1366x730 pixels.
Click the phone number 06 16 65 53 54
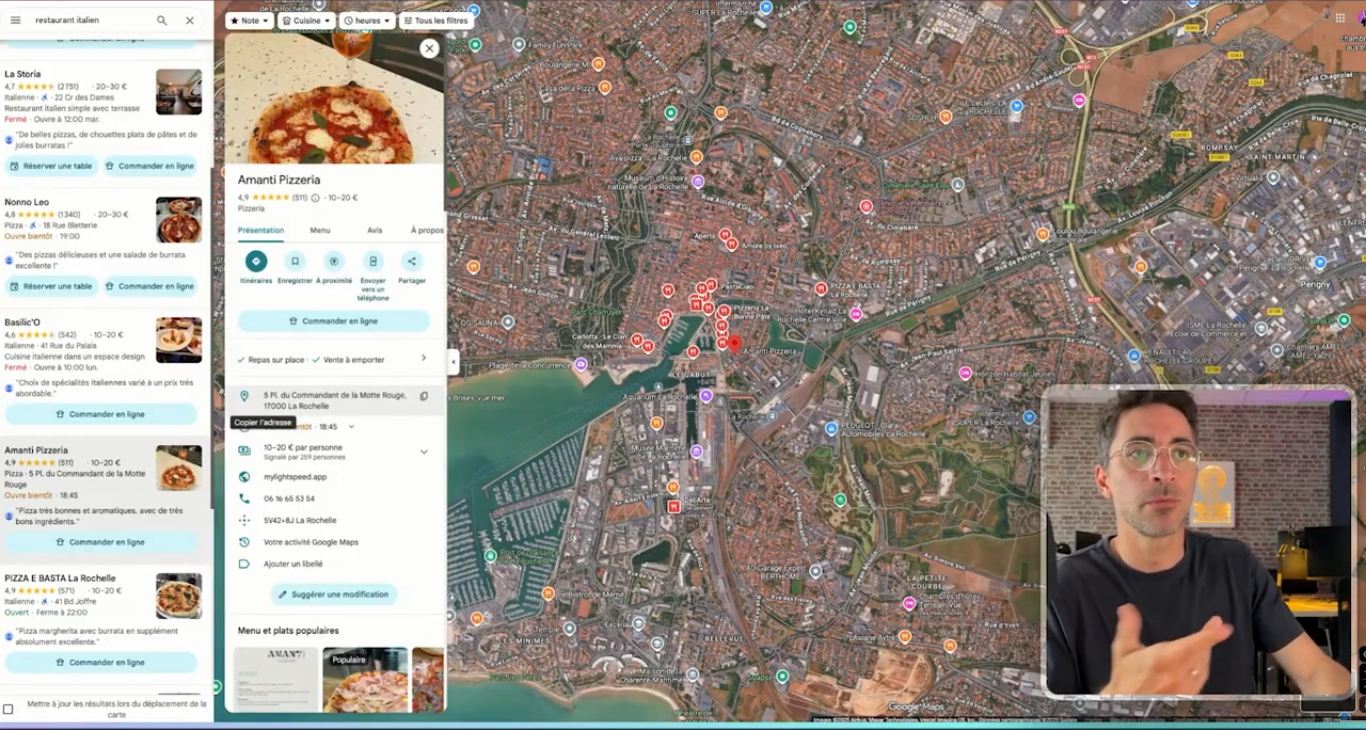point(289,498)
